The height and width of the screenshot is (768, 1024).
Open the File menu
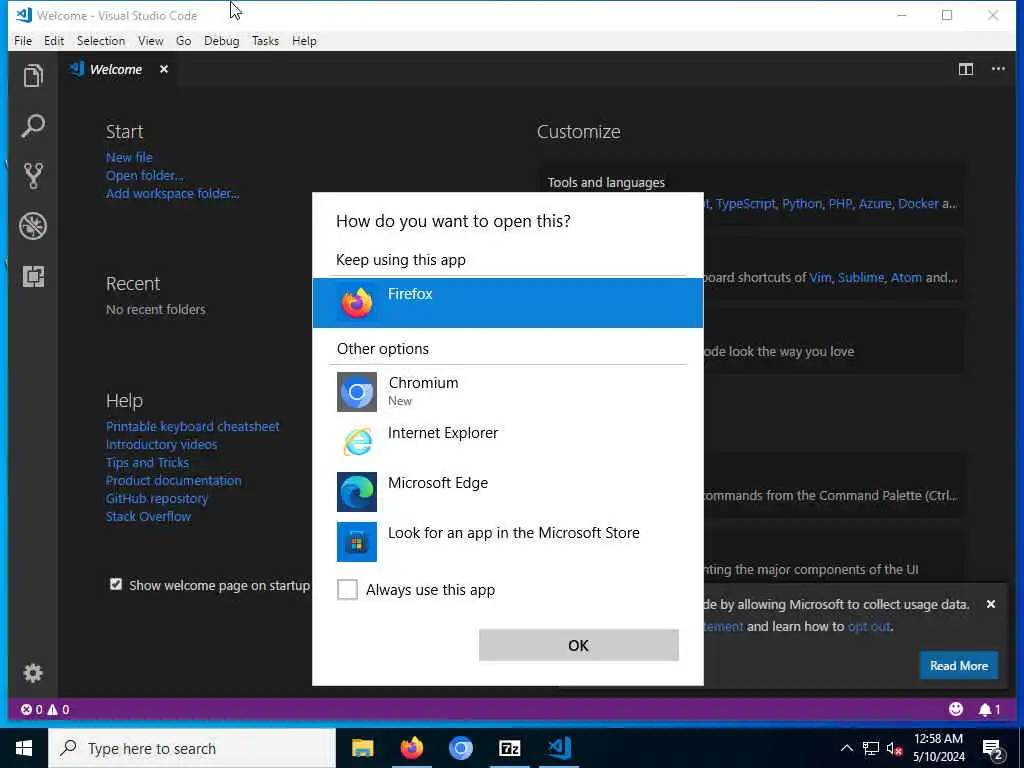point(23,40)
